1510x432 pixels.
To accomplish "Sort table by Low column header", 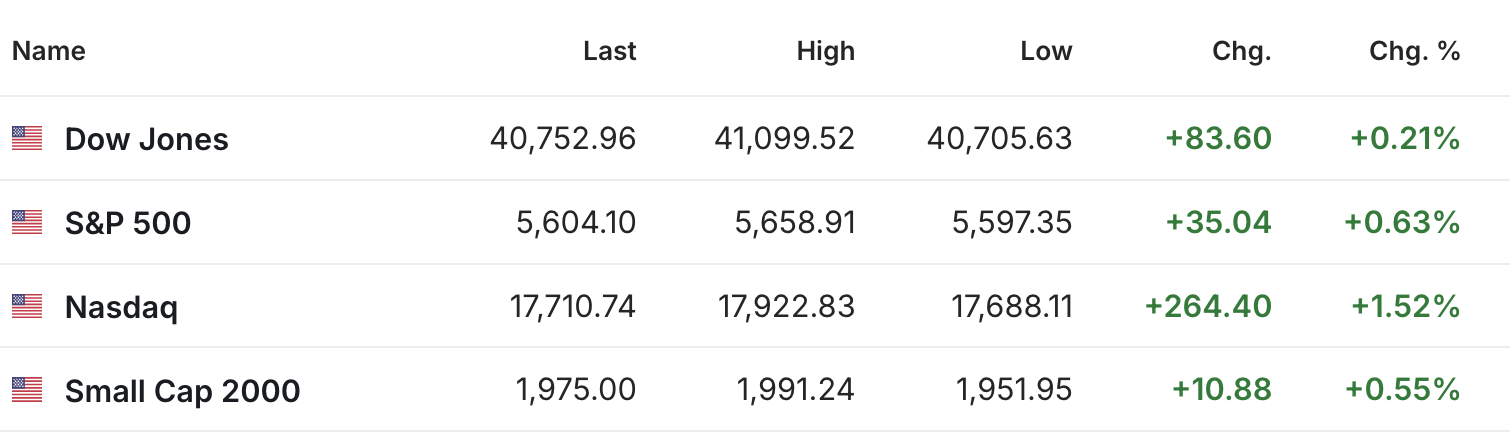I will point(1046,51).
